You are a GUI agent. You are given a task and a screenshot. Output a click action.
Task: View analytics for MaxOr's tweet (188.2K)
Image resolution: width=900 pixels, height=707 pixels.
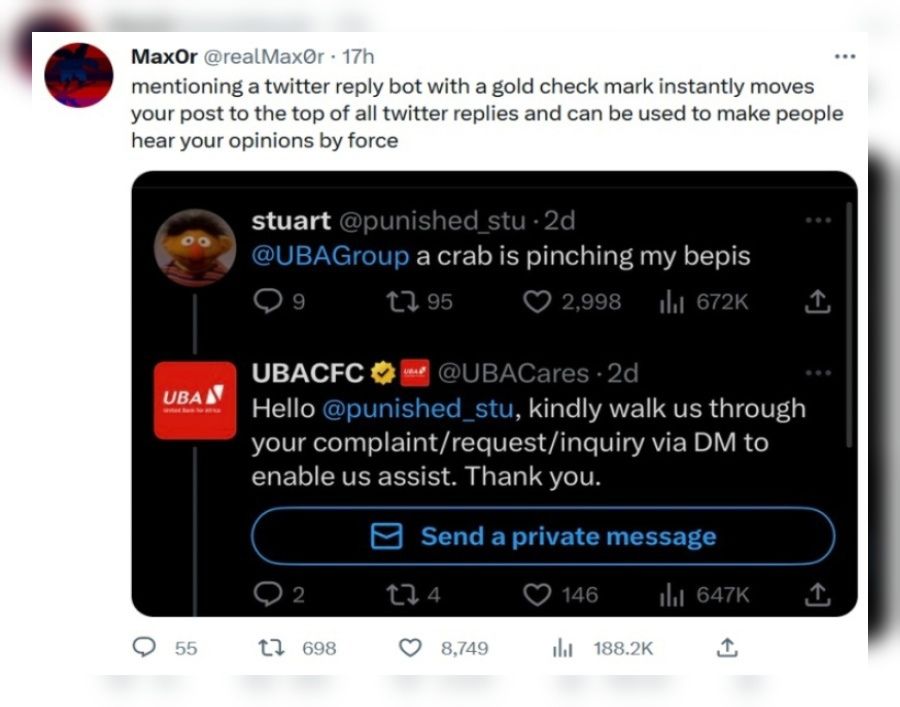(562, 648)
